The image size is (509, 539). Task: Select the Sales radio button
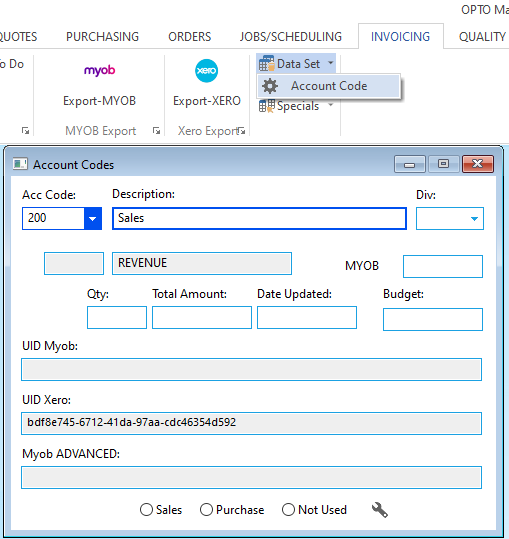[x=146, y=509]
